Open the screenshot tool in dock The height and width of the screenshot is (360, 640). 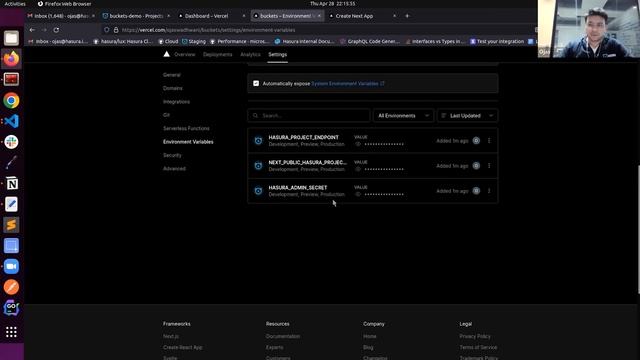coord(11,246)
